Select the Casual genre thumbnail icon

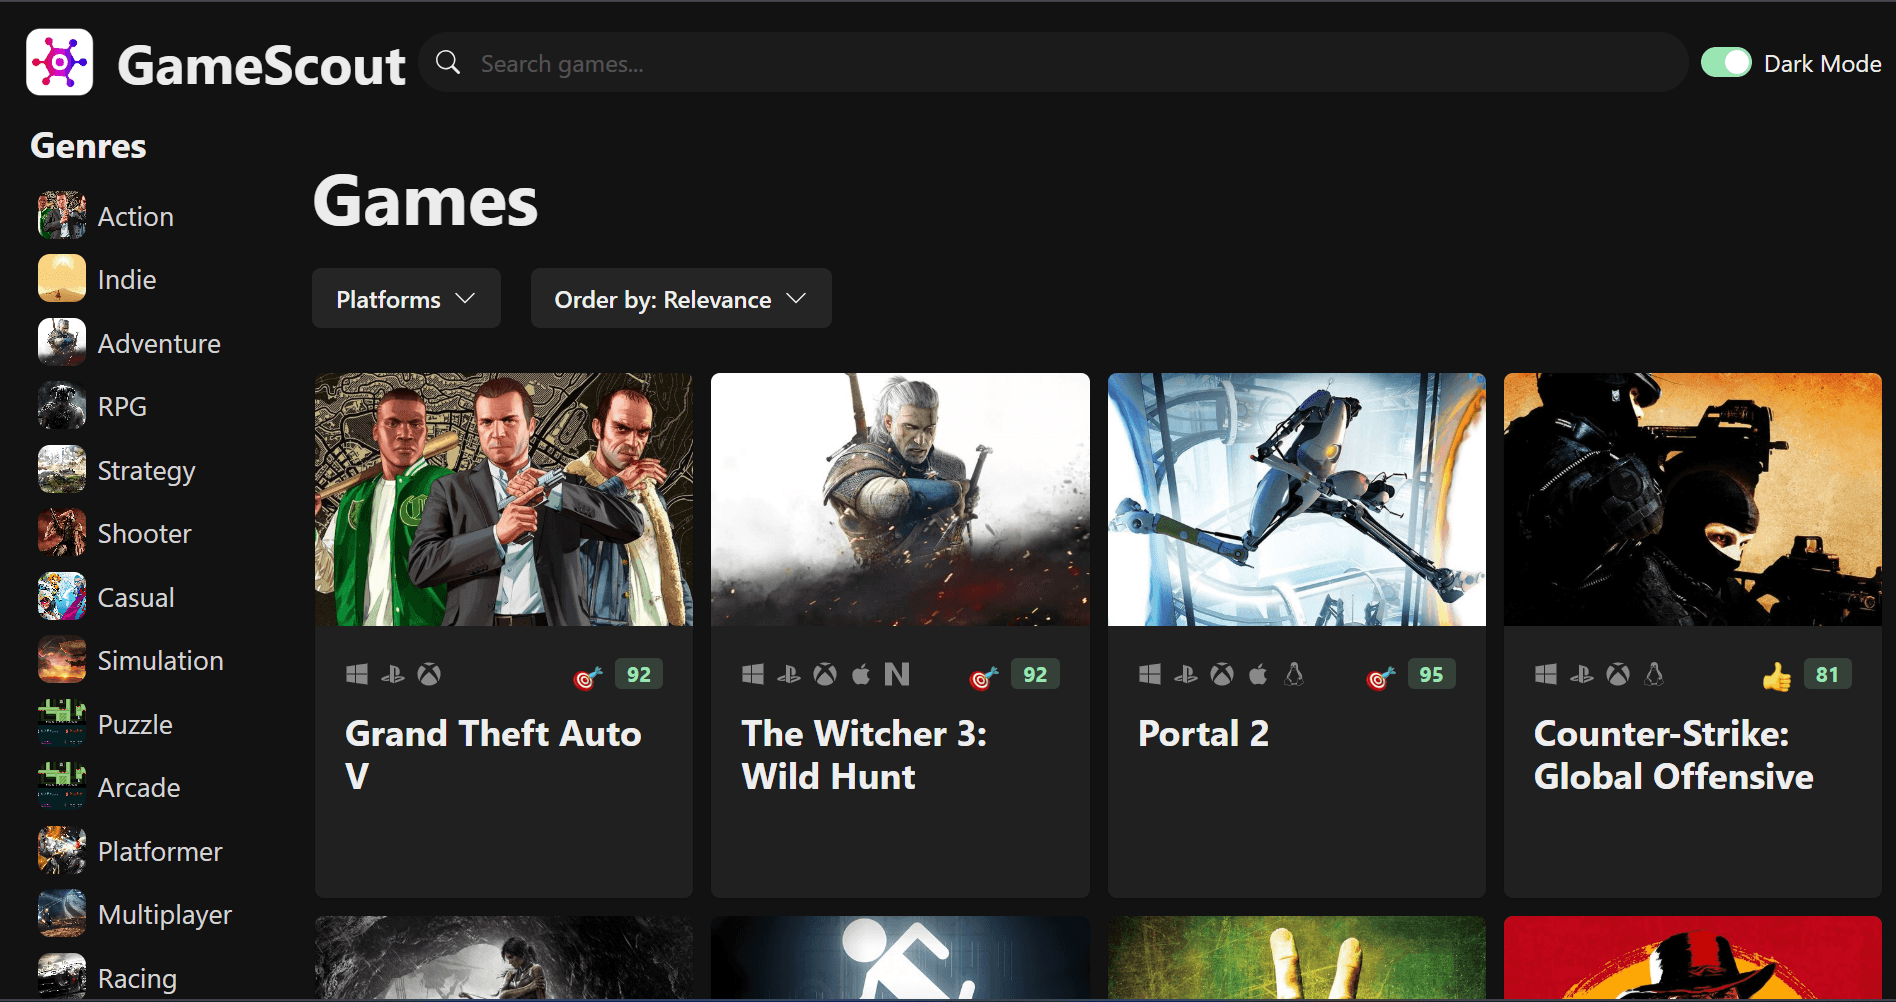[62, 597]
